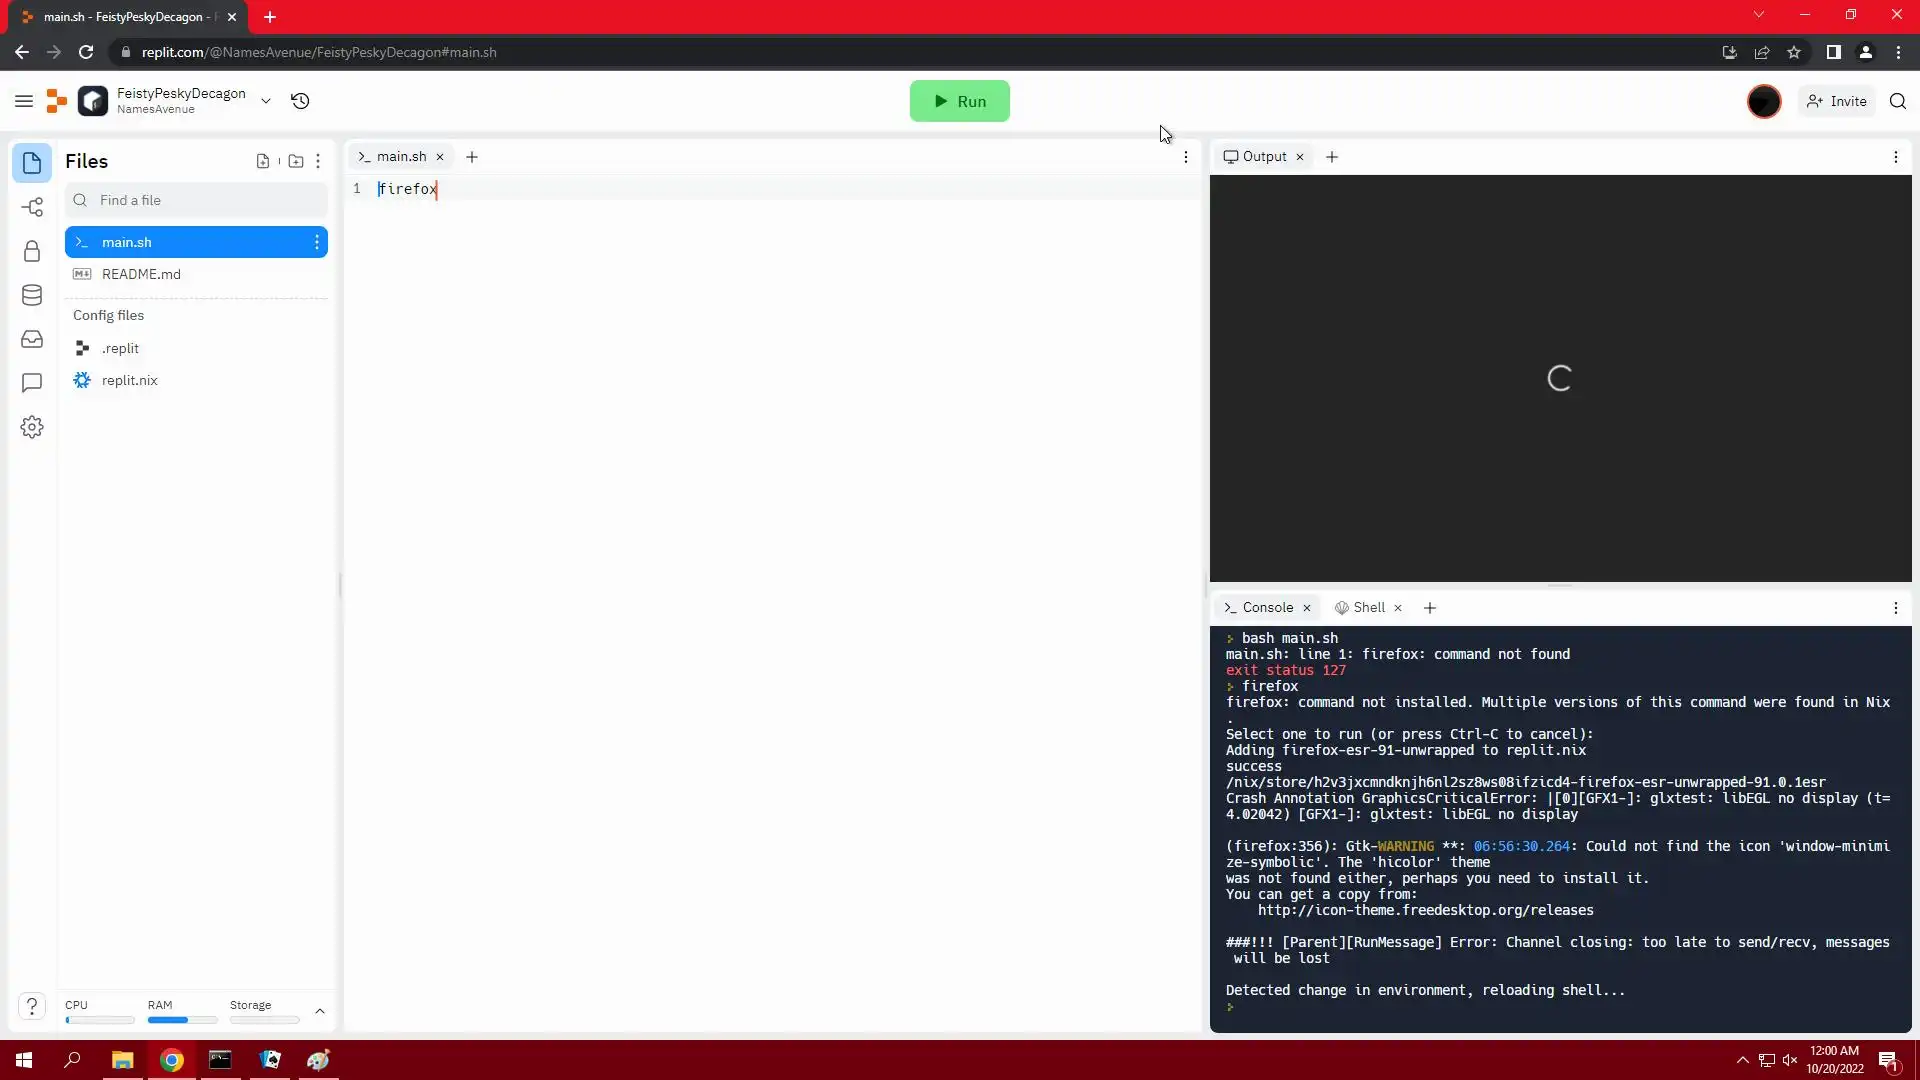The image size is (1920, 1080).
Task: Select the Console tab
Action: tap(1267, 608)
